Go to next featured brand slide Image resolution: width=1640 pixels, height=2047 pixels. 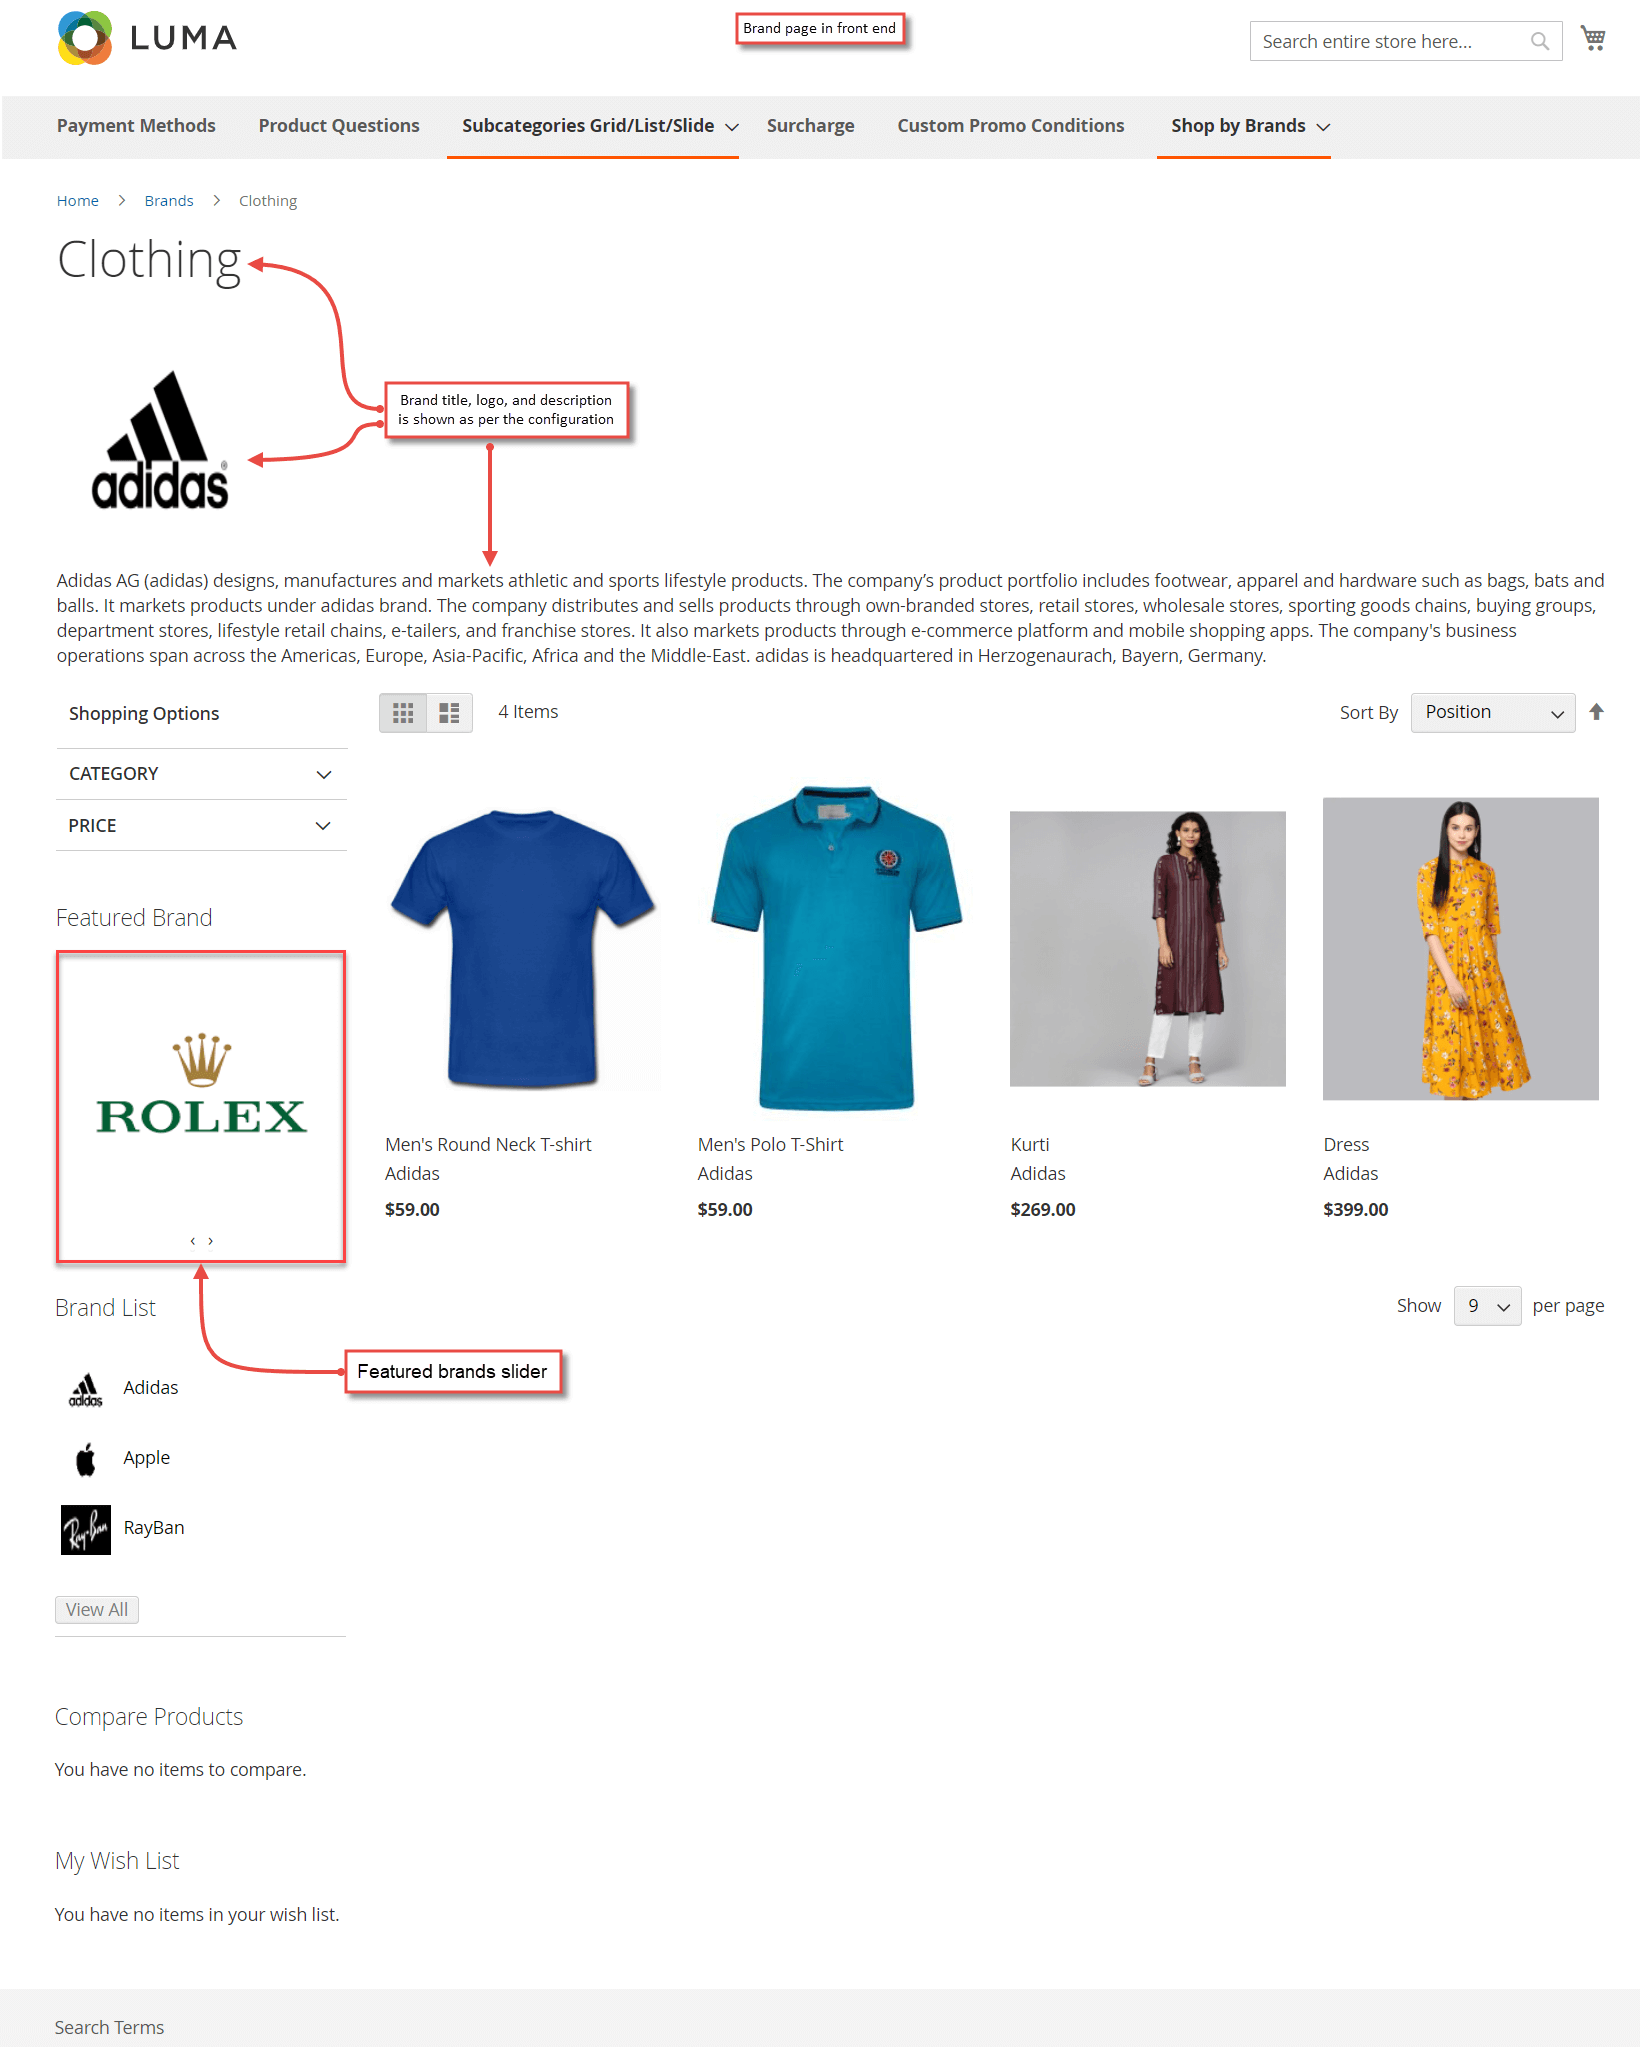click(x=211, y=1241)
